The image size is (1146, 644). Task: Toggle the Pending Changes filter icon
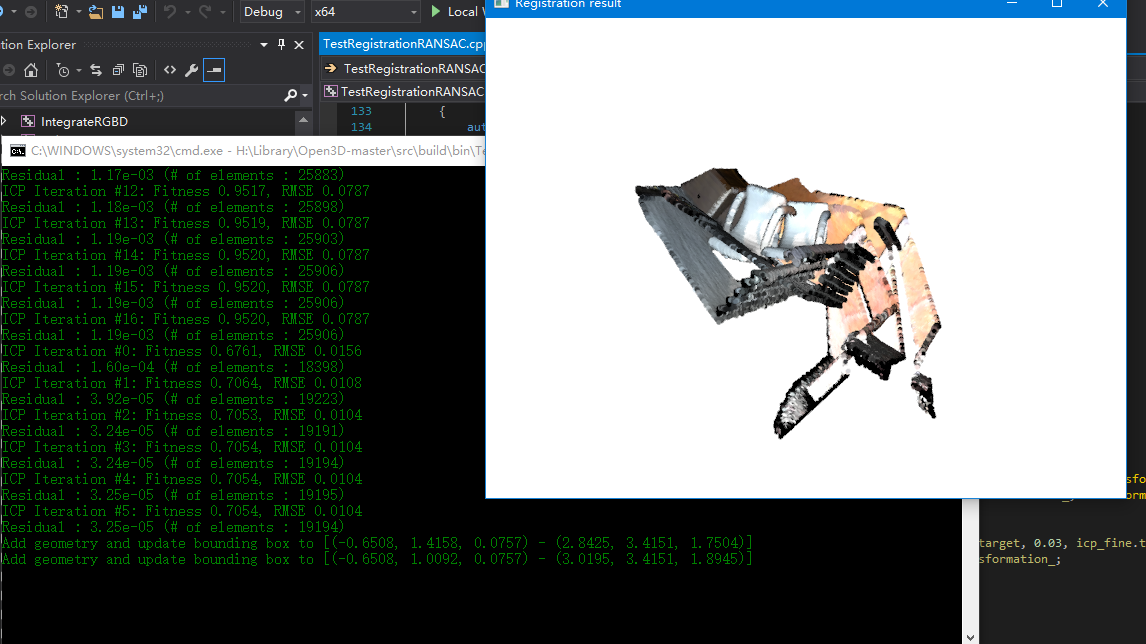[x=63, y=70]
